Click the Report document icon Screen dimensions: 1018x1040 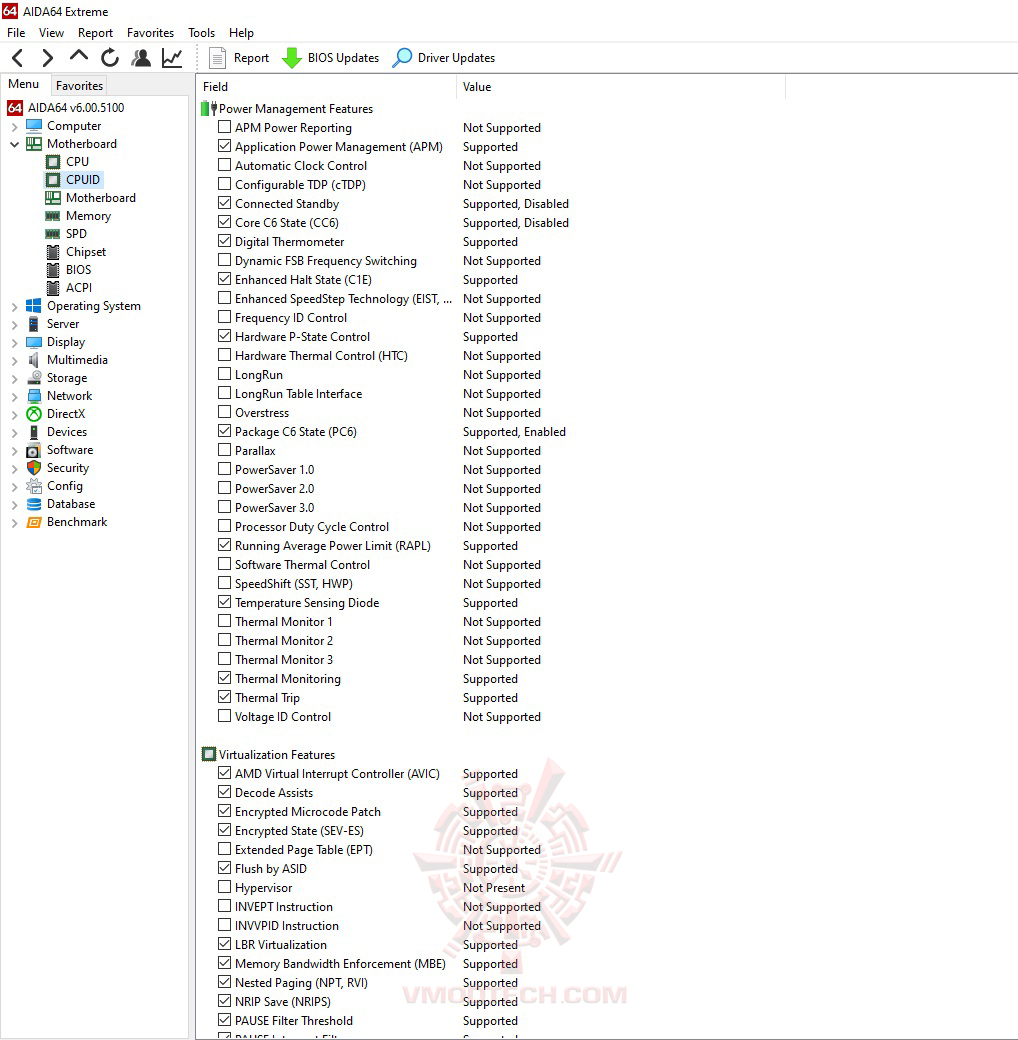[217, 58]
